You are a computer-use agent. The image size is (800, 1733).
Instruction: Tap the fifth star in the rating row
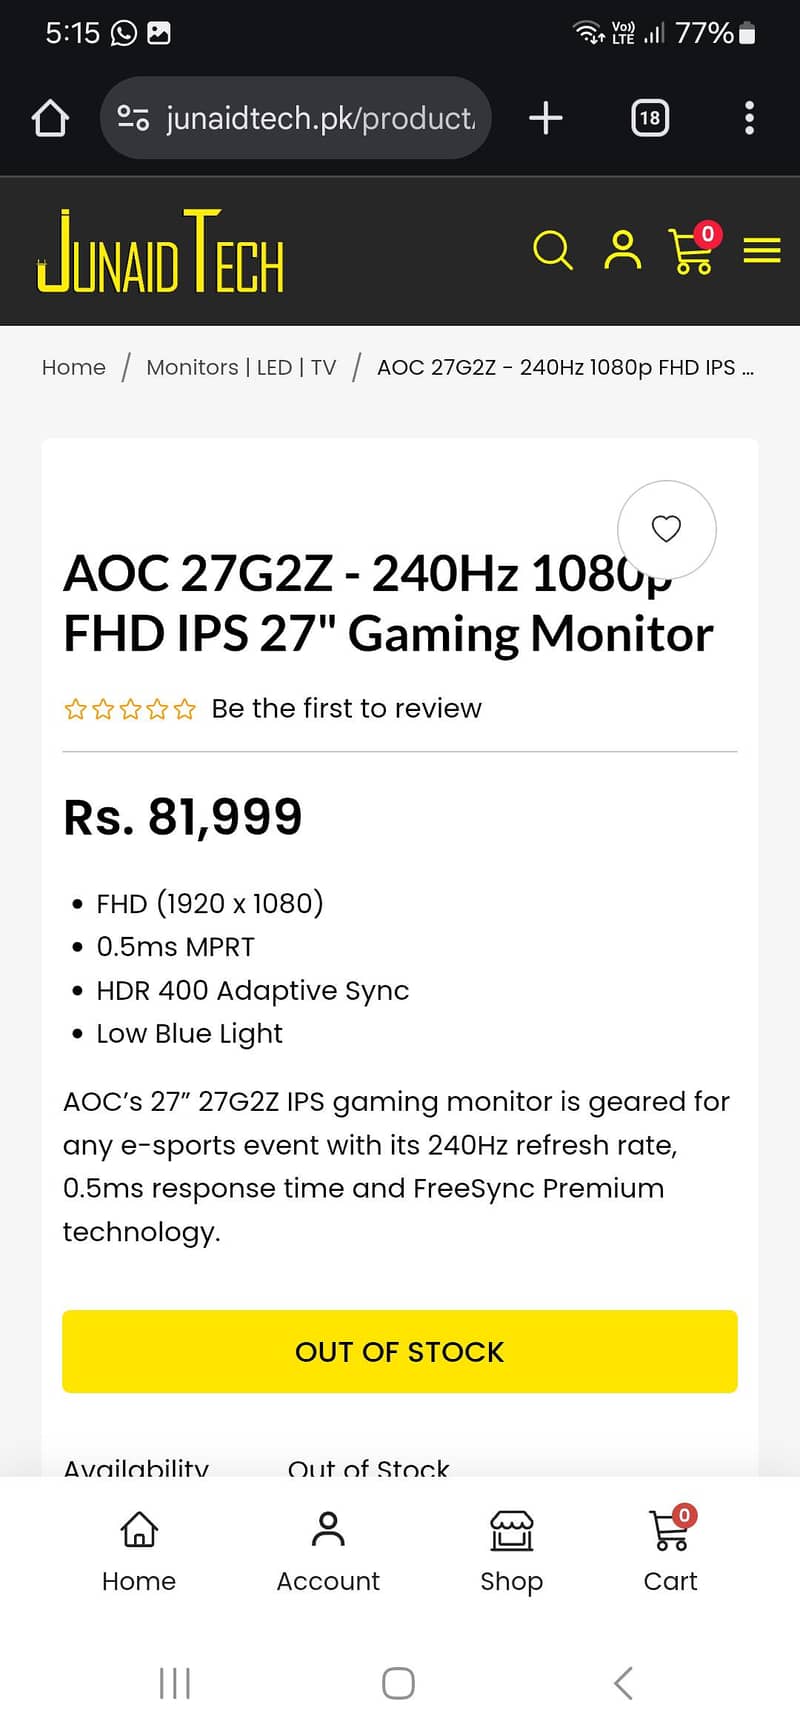point(184,708)
